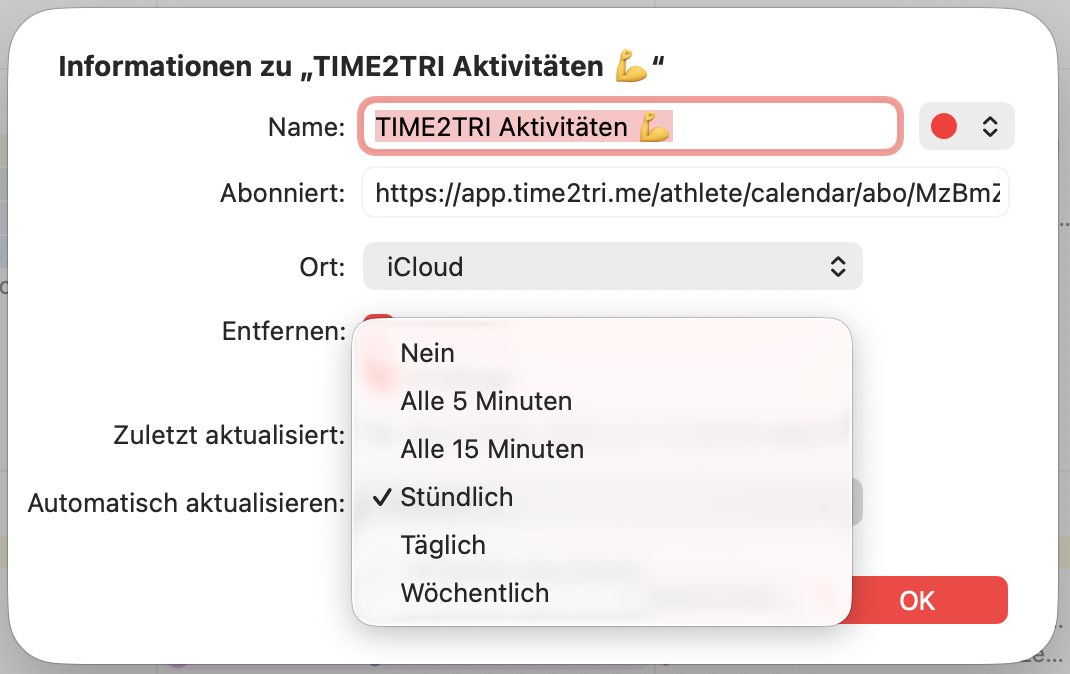1070x674 pixels.
Task: Click the biceps emoji in the dialog title
Action: [x=632, y=67]
